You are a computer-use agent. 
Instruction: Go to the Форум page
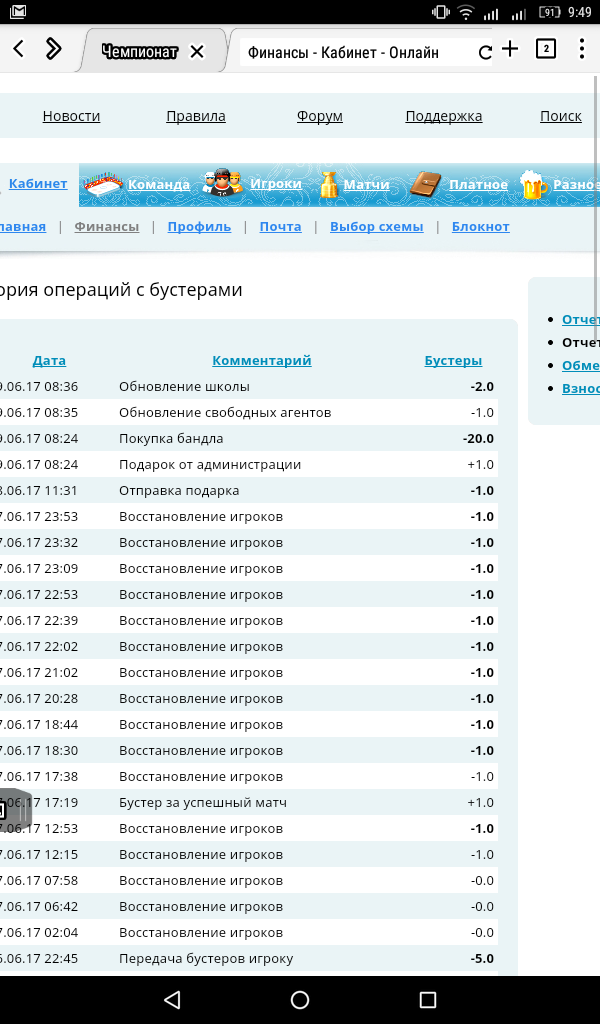[319, 116]
